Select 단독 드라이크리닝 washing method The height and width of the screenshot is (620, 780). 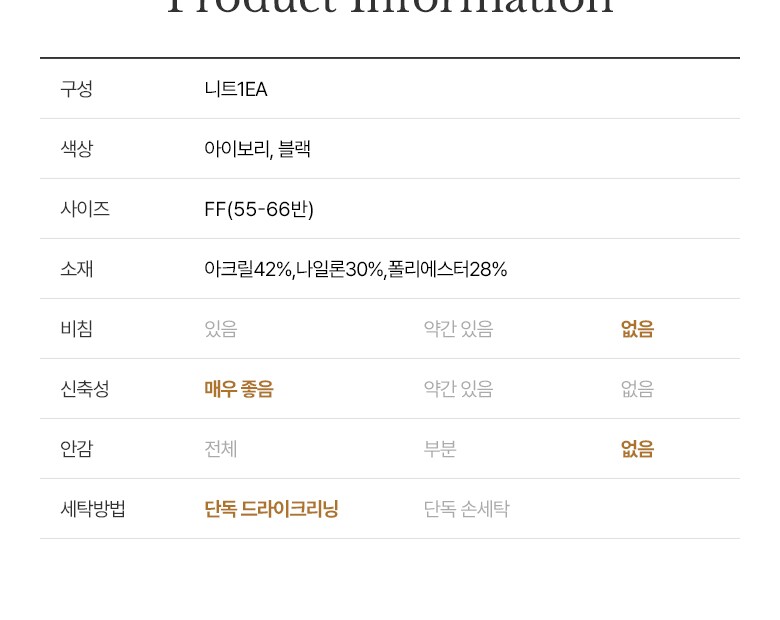(271, 509)
